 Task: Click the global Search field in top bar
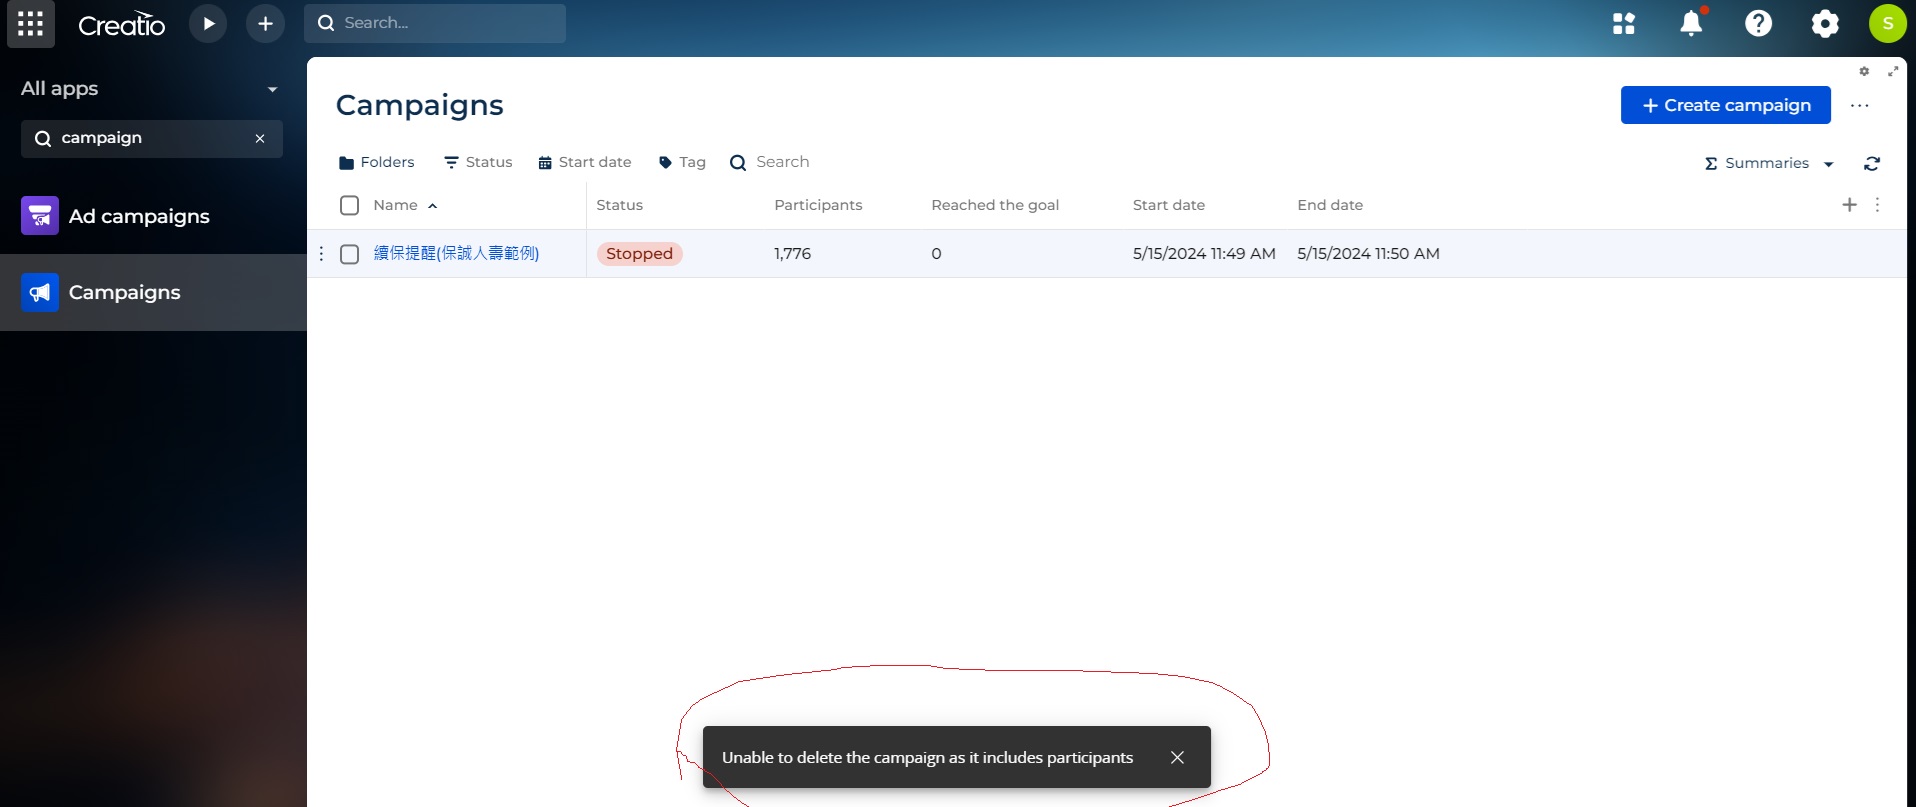[435, 23]
